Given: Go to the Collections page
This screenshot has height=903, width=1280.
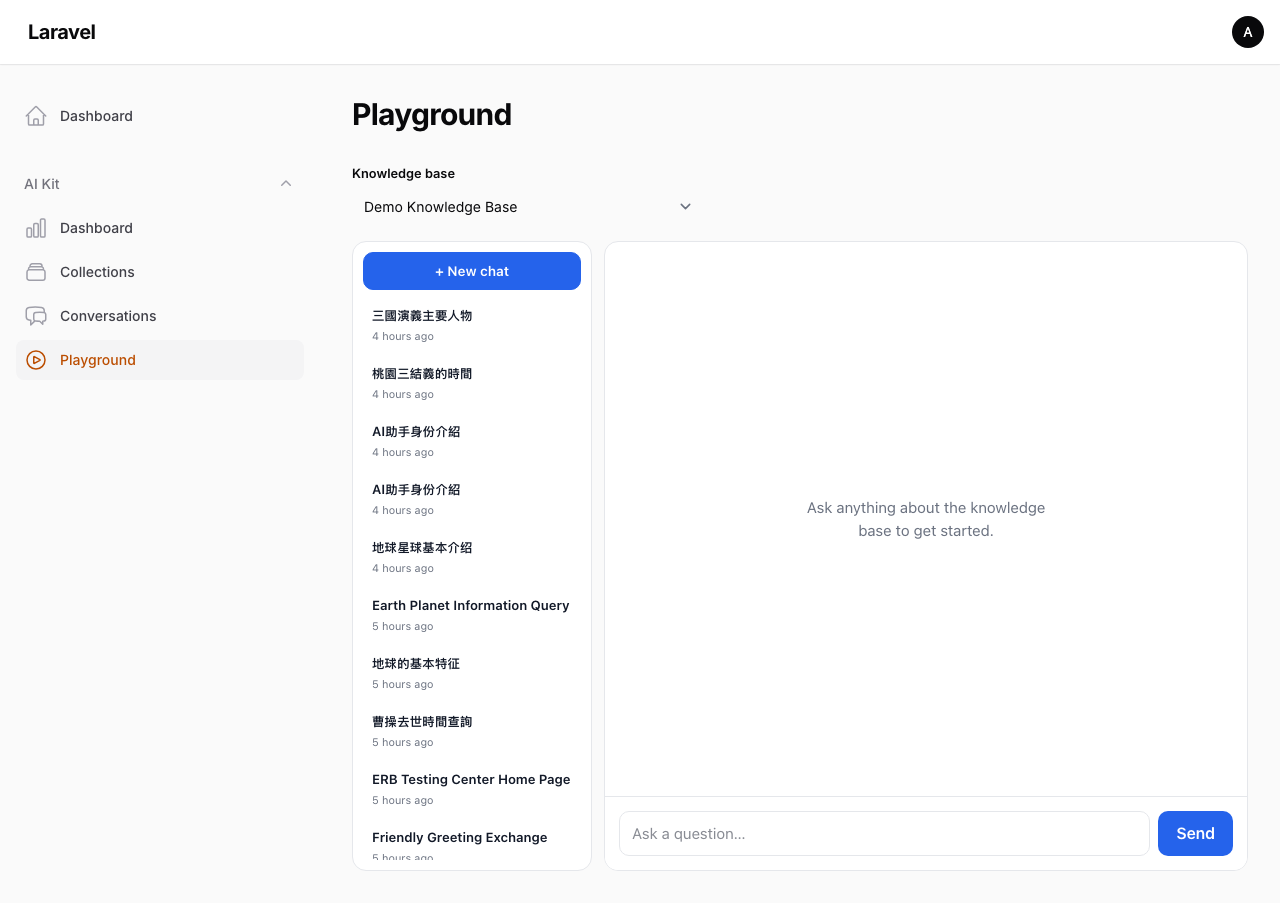Looking at the screenshot, I should [160, 272].
